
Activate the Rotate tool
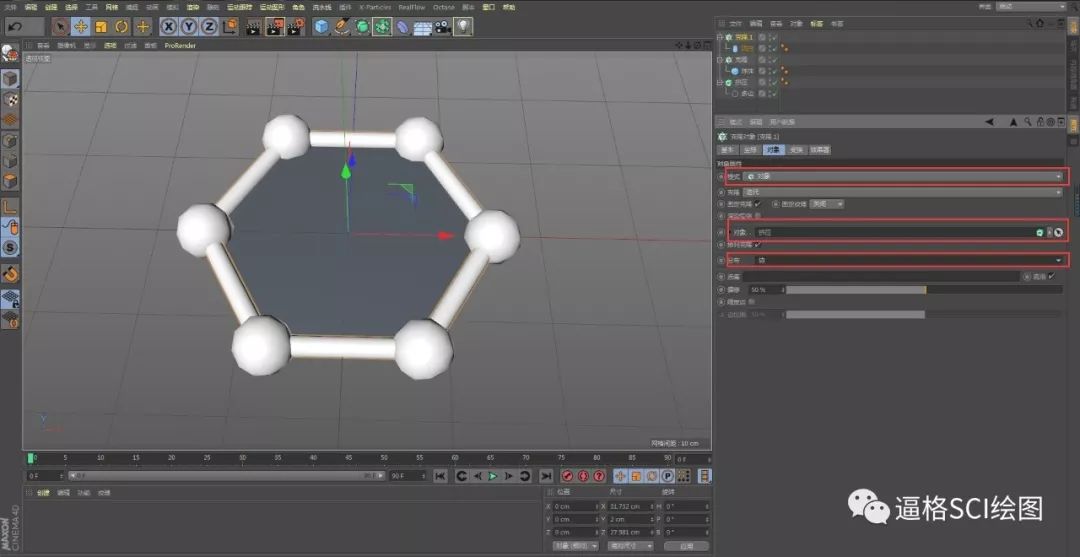[x=122, y=26]
